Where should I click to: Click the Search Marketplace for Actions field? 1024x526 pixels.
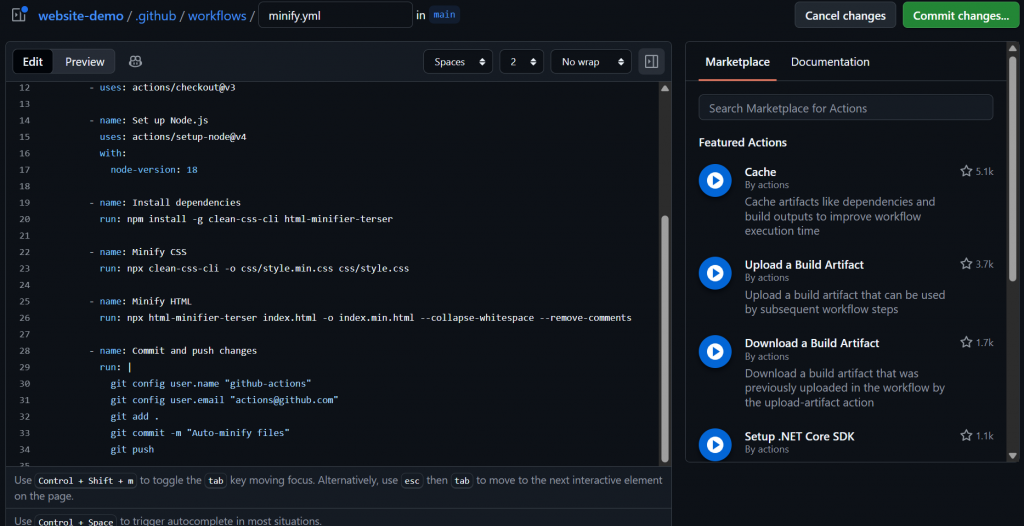(846, 107)
